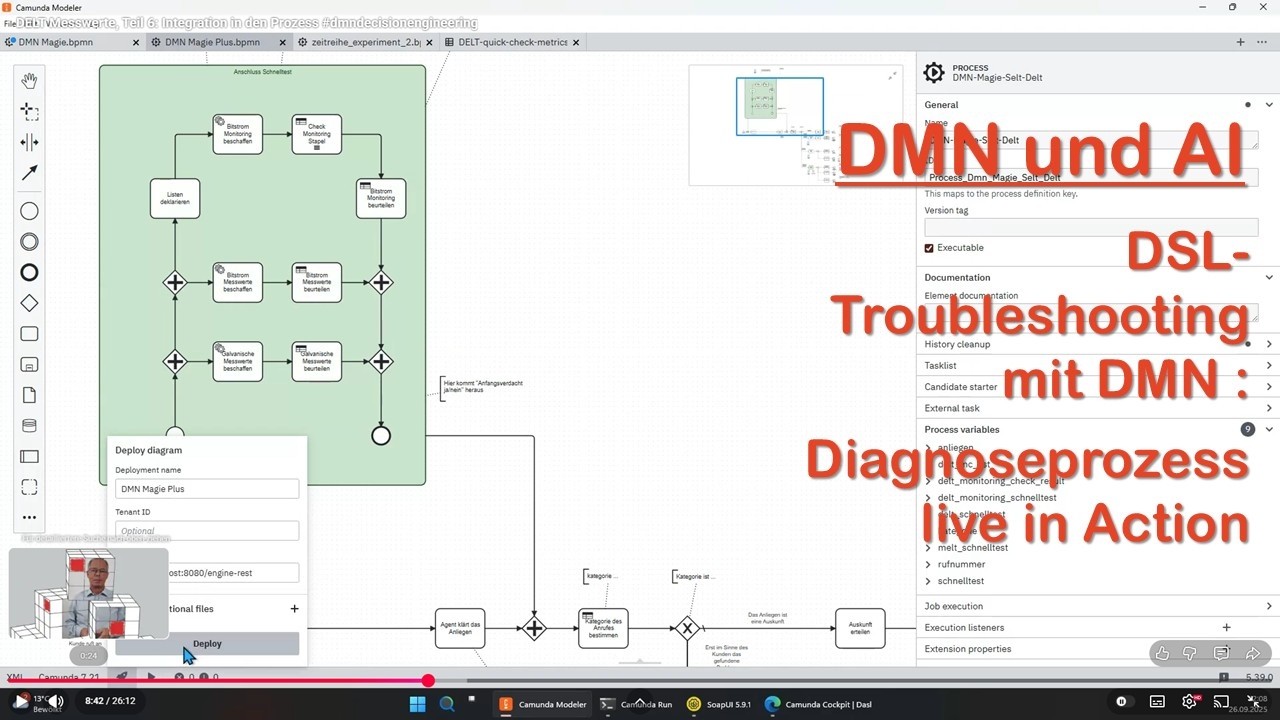1280x720 pixels.
Task: Pick the start event circle from palette
Action: pos(30,211)
